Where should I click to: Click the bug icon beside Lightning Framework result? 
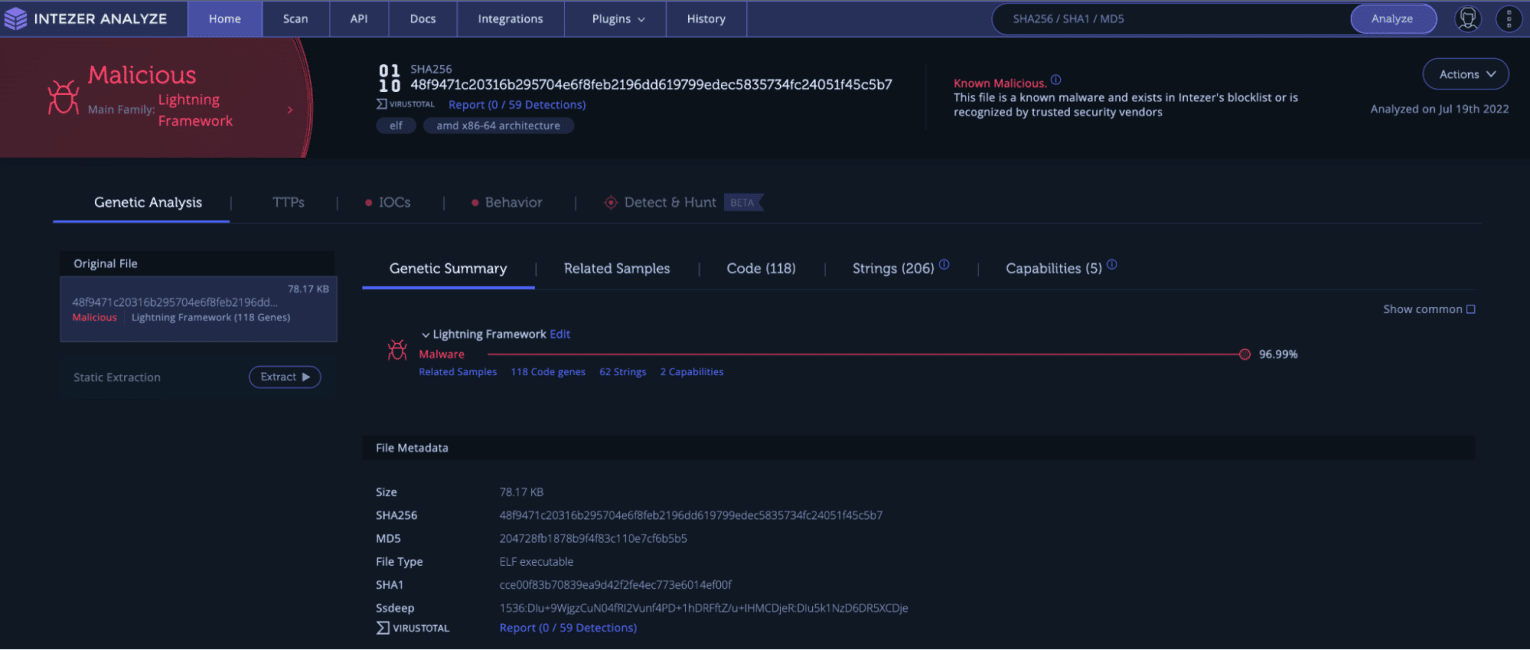397,350
